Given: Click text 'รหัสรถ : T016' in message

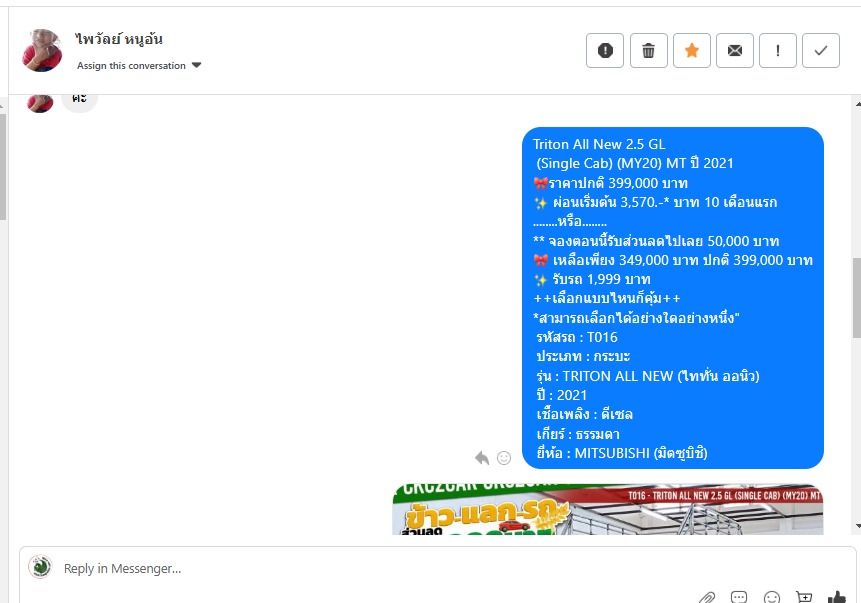Looking at the screenshot, I should tap(577, 337).
